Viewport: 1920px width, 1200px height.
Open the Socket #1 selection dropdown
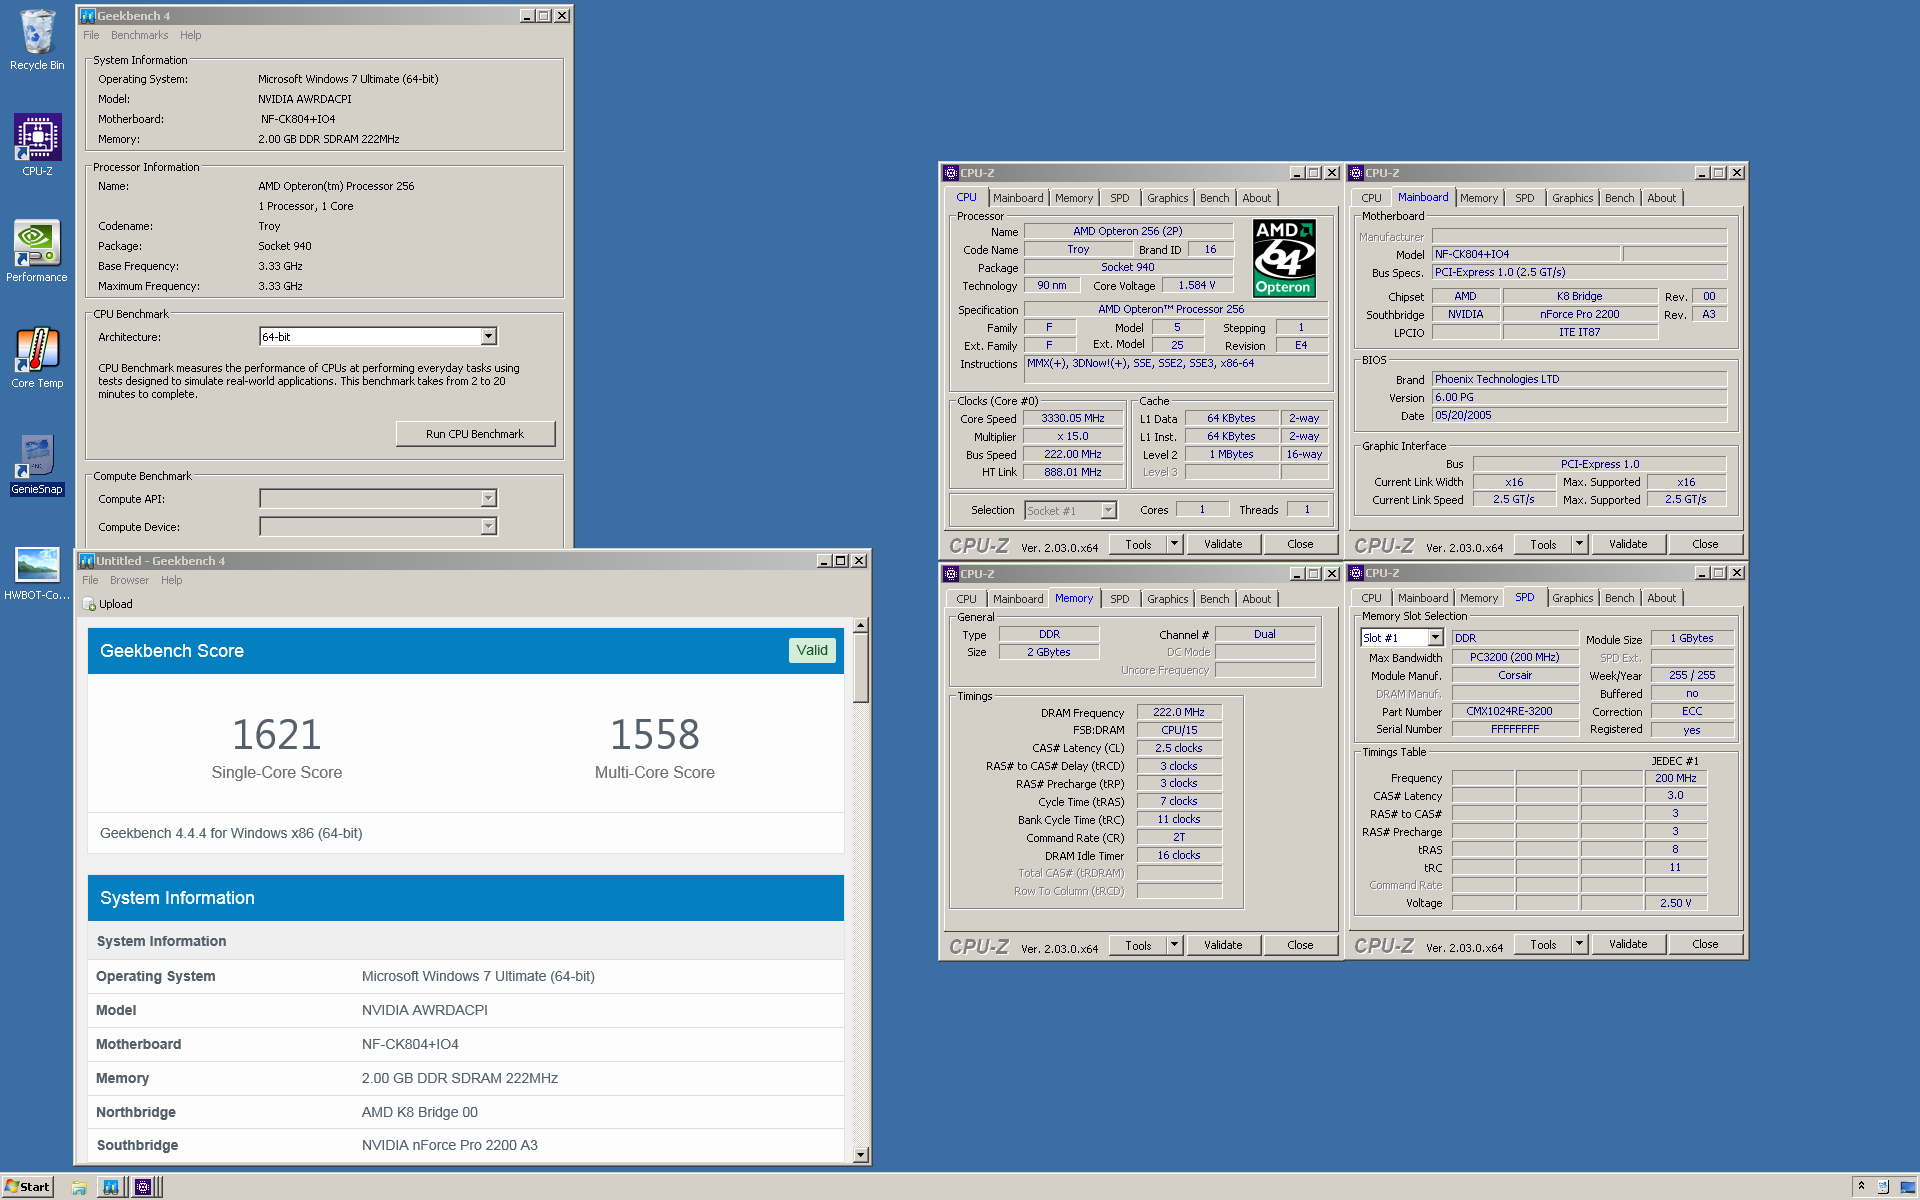point(1108,511)
